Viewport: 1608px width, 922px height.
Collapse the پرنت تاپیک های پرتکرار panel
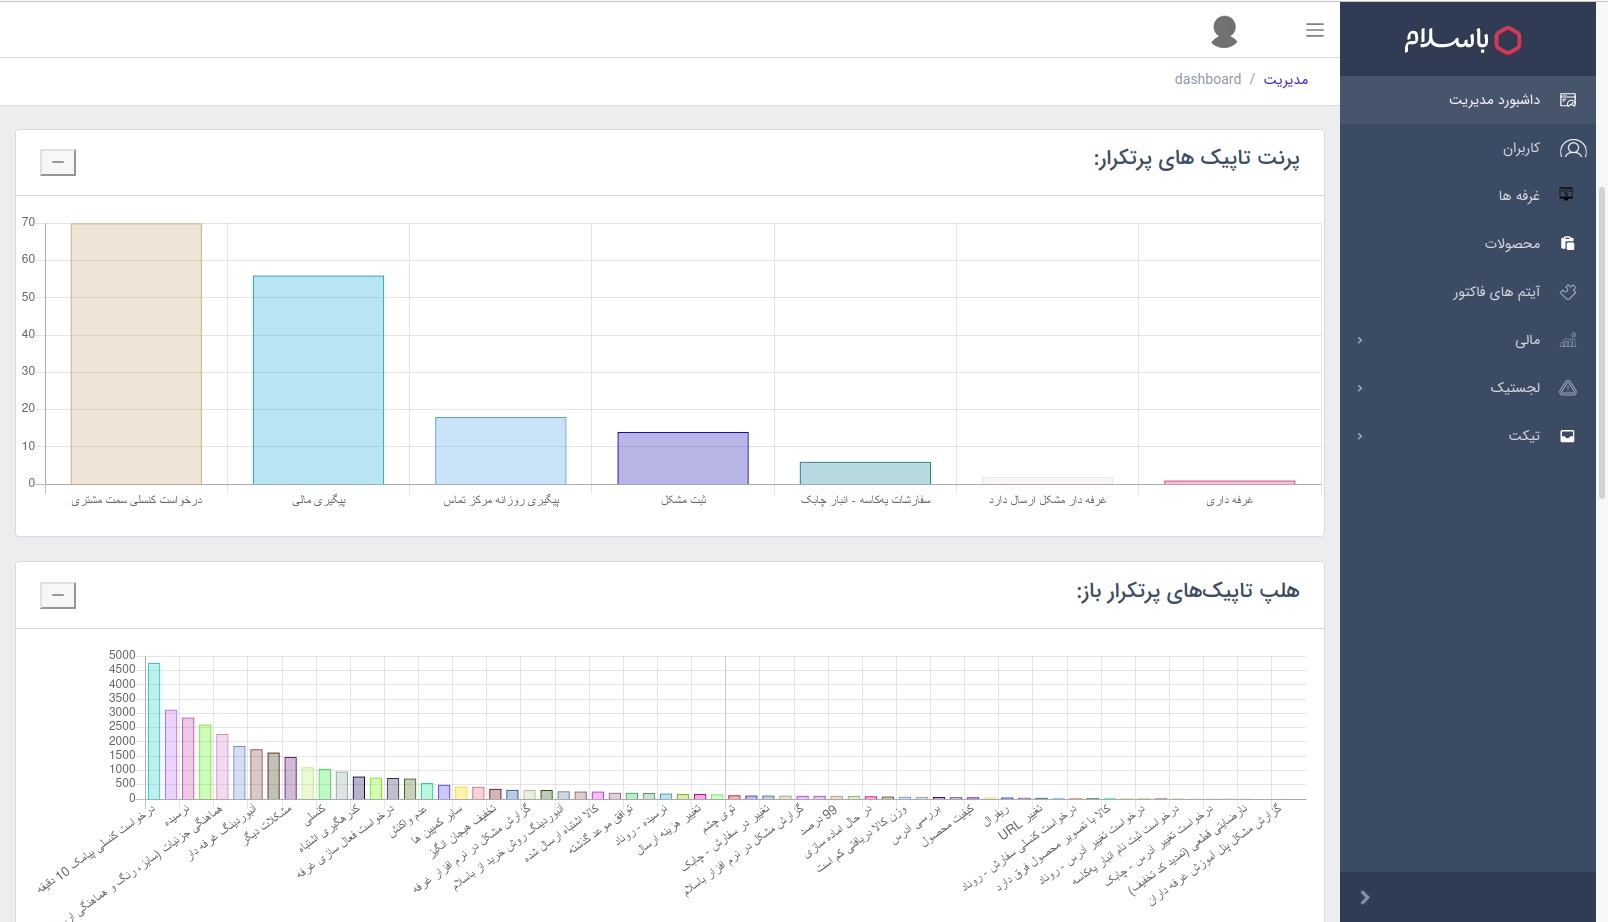[x=58, y=162]
